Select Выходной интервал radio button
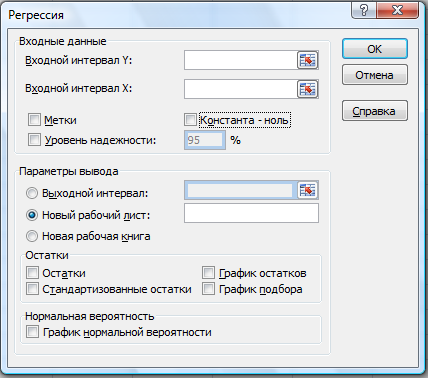This screenshot has width=428, height=378. (32, 193)
